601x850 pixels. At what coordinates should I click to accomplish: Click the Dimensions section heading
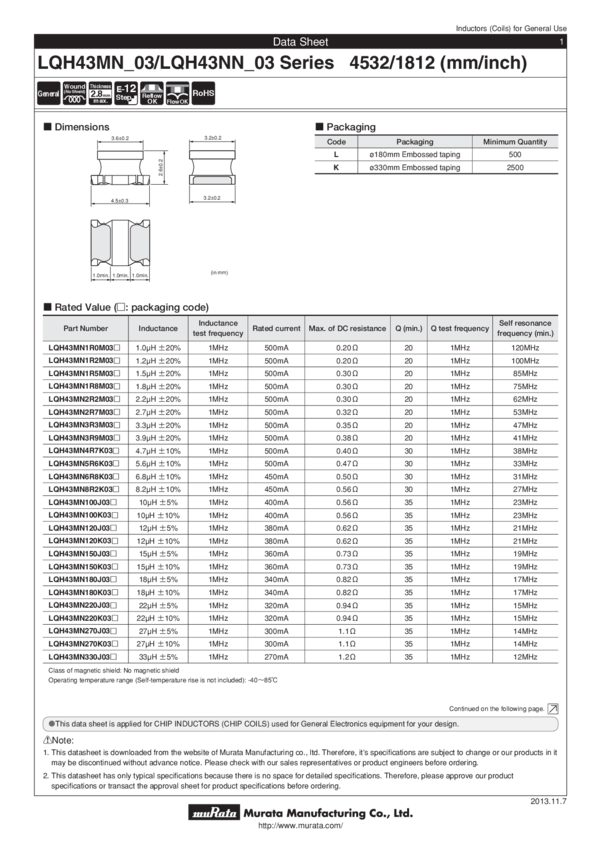pyautogui.click(x=76, y=127)
